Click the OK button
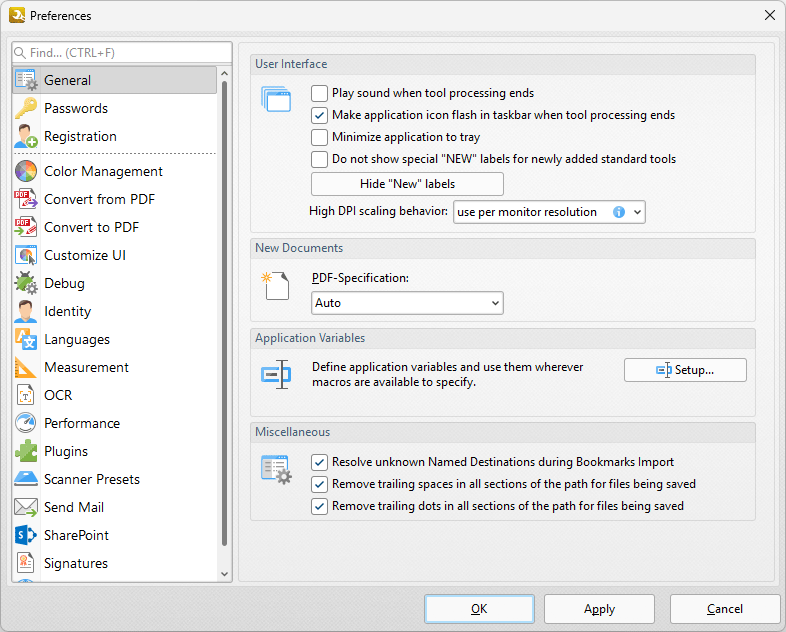This screenshot has width=786, height=632. (x=479, y=609)
